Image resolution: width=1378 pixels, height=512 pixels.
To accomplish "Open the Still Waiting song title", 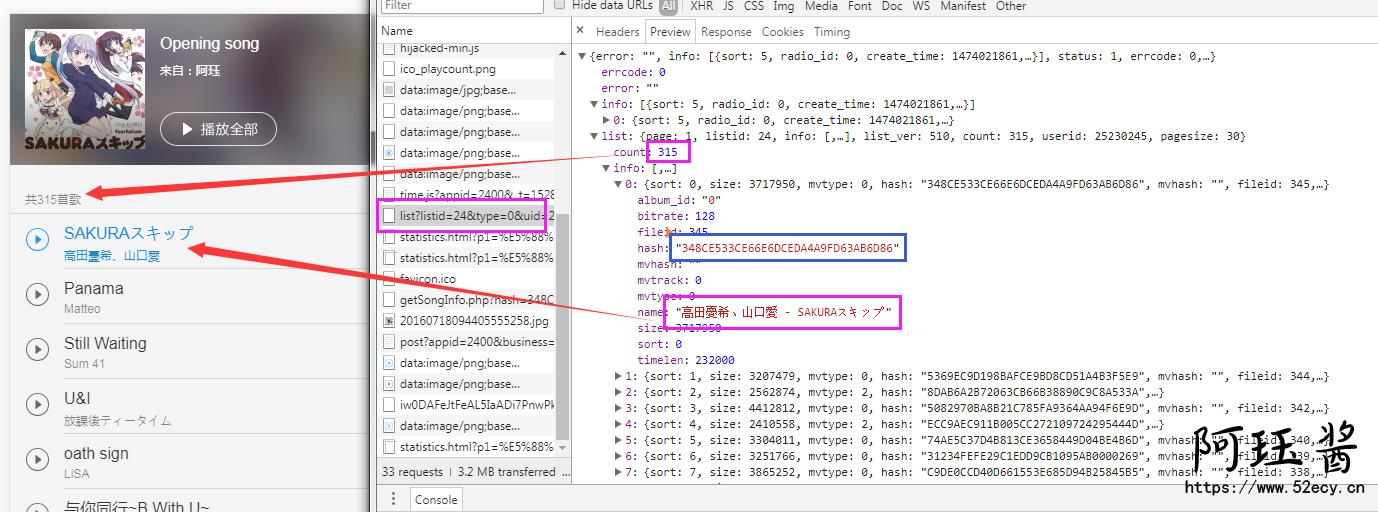I will [105, 343].
